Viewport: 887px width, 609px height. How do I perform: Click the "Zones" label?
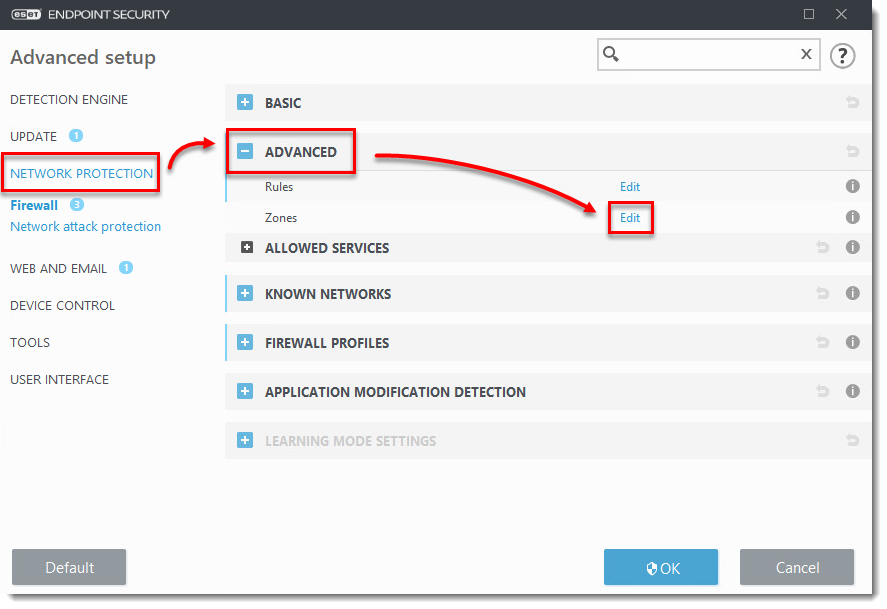point(281,218)
